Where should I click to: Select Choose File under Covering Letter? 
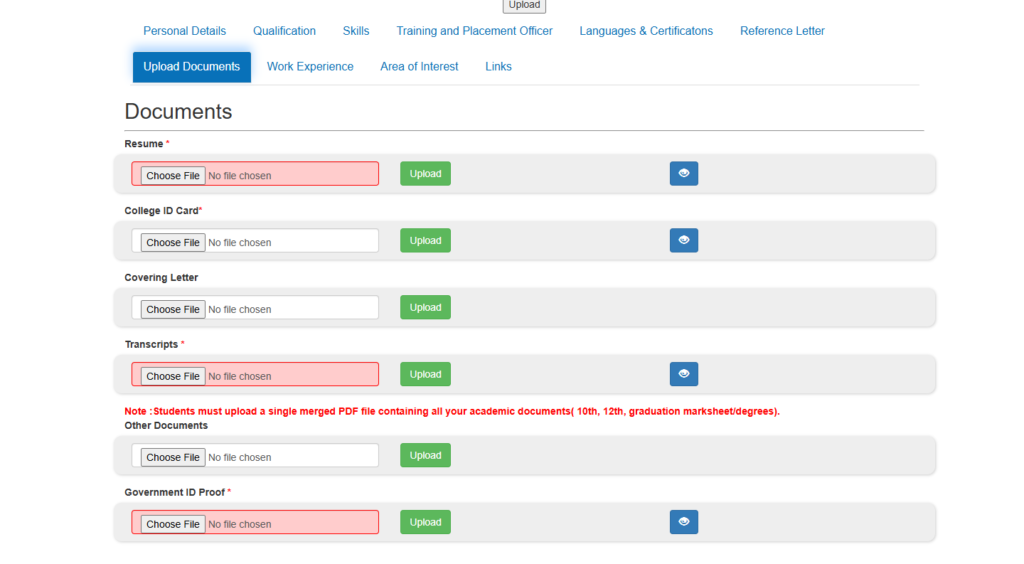click(173, 310)
